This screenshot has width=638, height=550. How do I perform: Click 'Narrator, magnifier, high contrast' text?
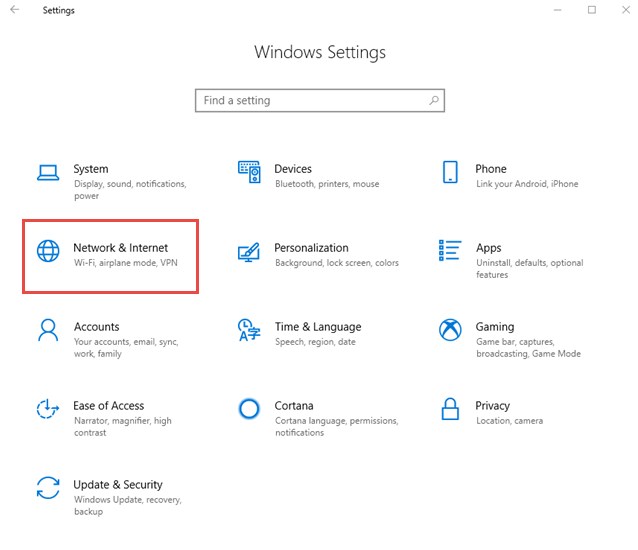[122, 426]
